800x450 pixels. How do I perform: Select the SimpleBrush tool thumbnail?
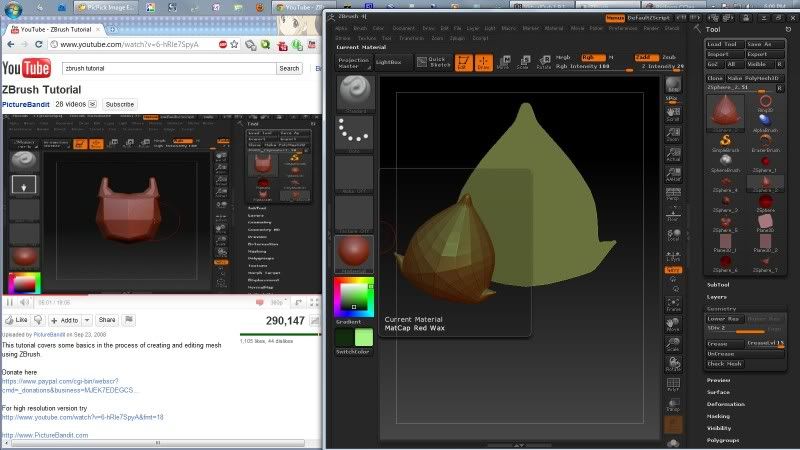point(726,142)
